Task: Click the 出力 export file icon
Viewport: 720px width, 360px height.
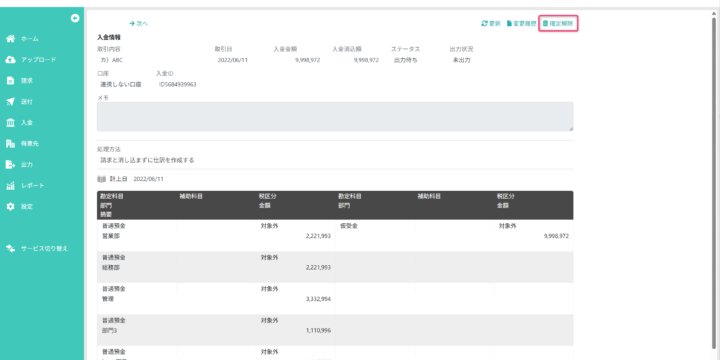Action: click(11, 164)
